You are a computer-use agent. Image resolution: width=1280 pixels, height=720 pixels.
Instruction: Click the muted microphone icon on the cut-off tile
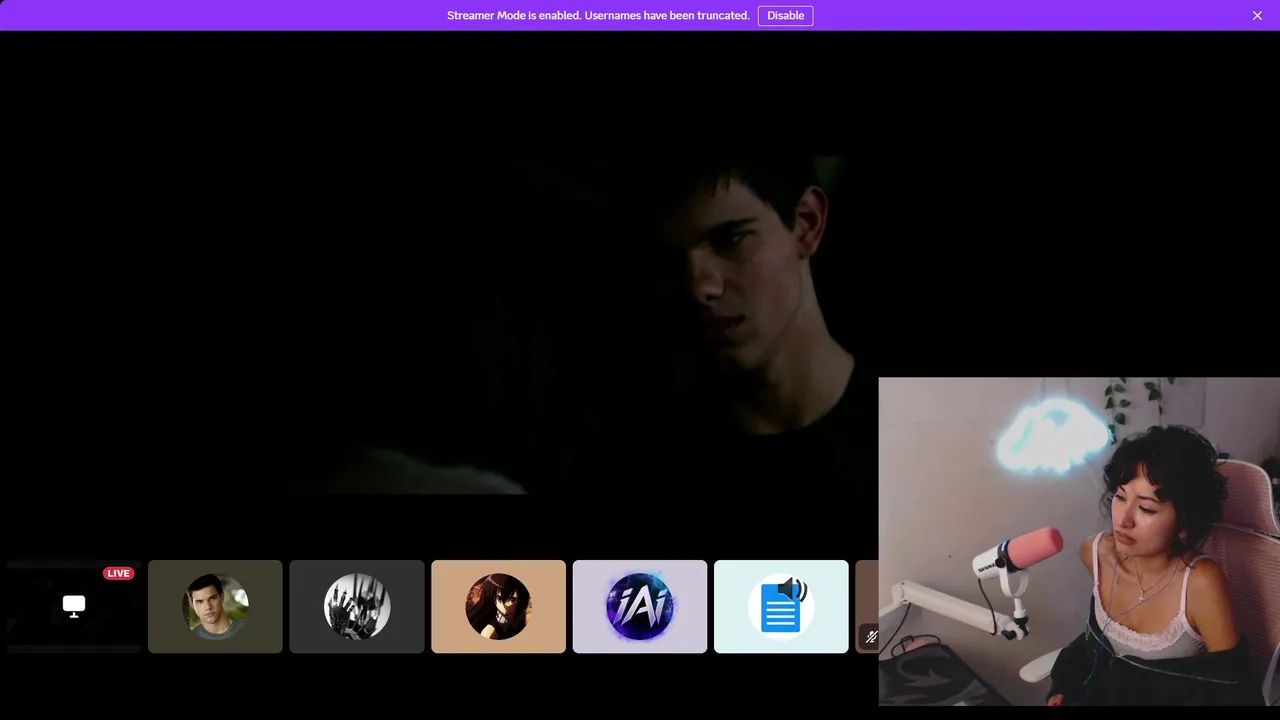pyautogui.click(x=870, y=636)
